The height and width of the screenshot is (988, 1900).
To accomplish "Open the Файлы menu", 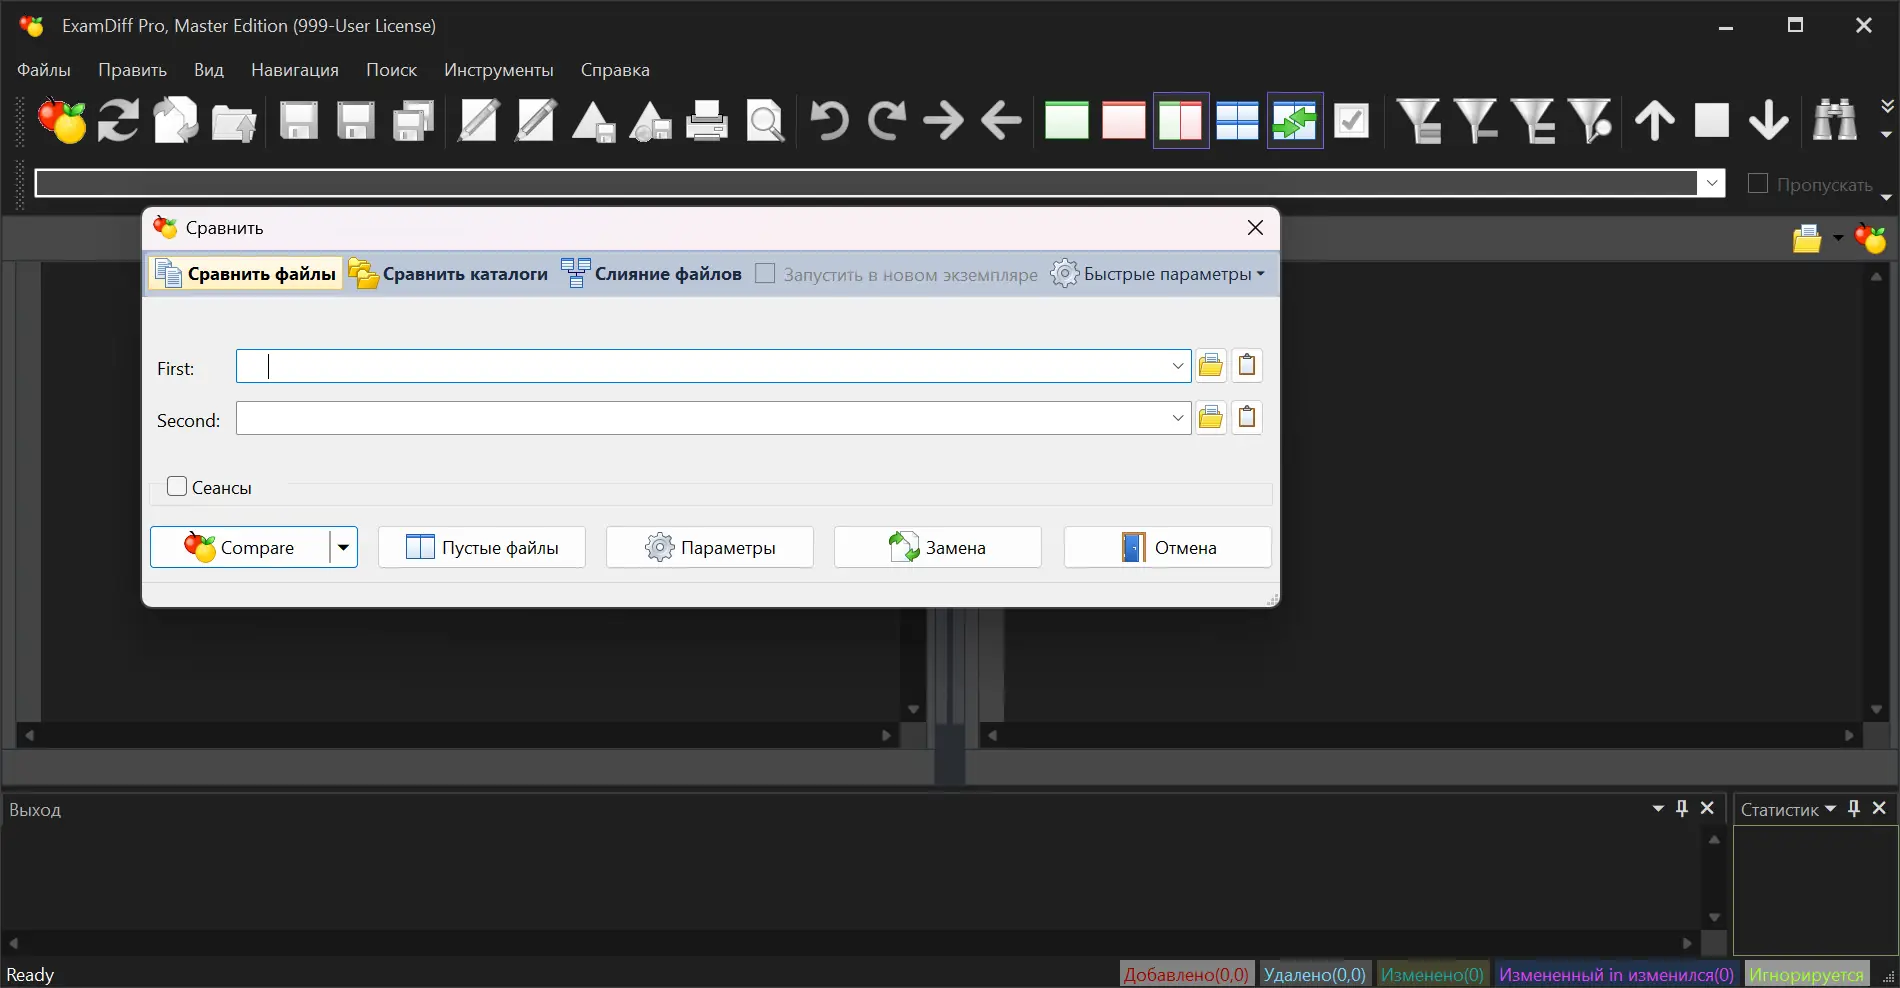I will (44, 70).
